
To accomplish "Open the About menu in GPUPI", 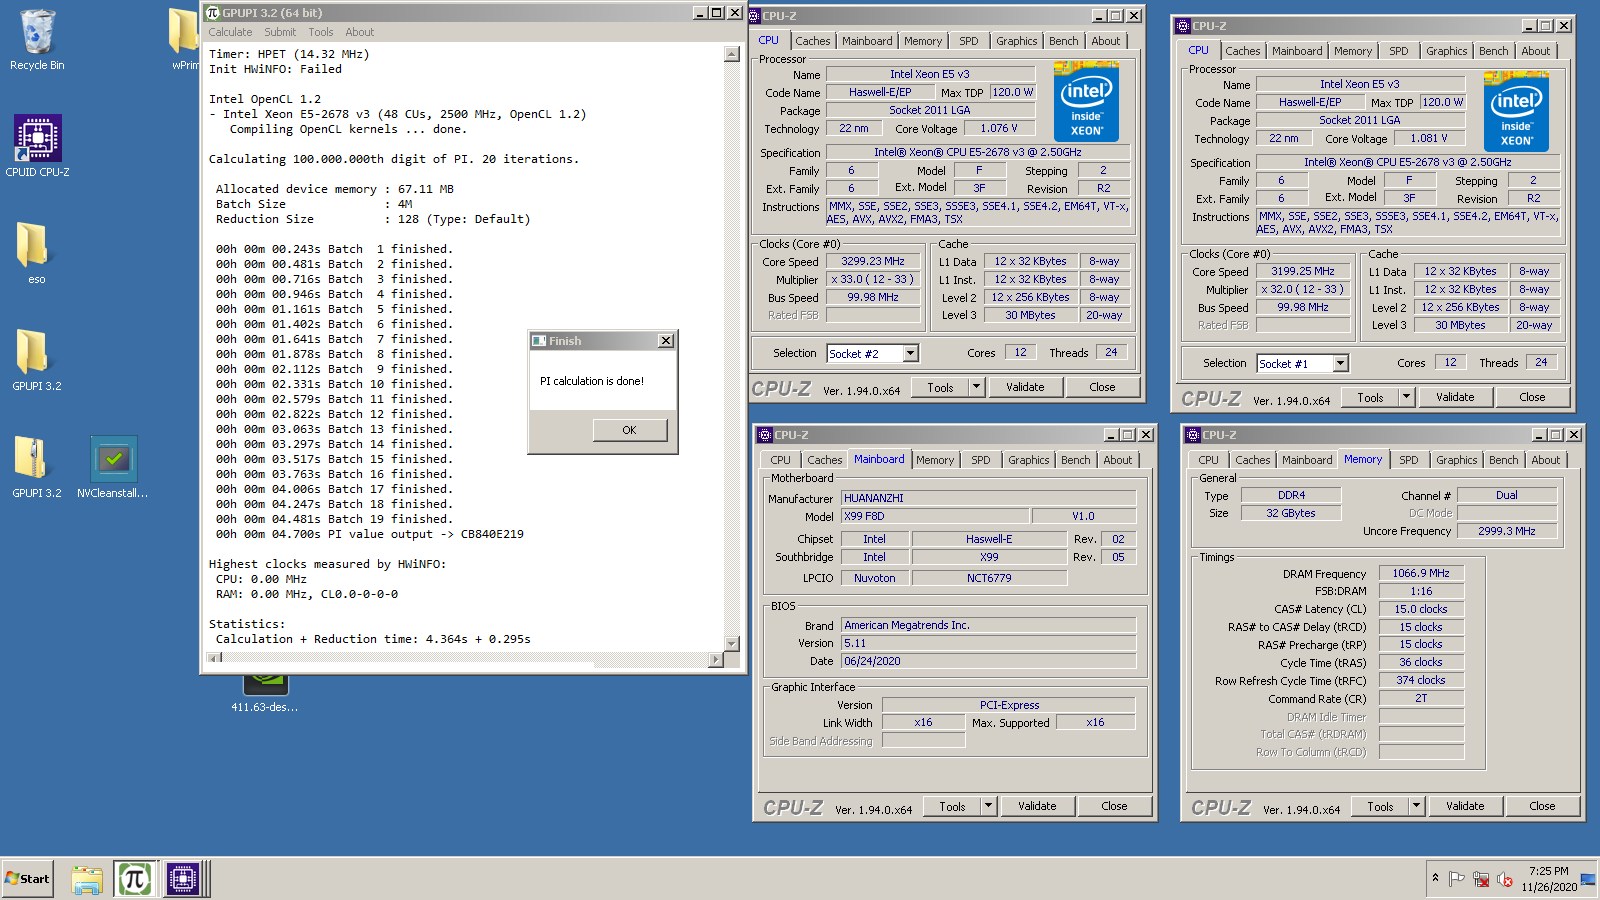I will [360, 32].
